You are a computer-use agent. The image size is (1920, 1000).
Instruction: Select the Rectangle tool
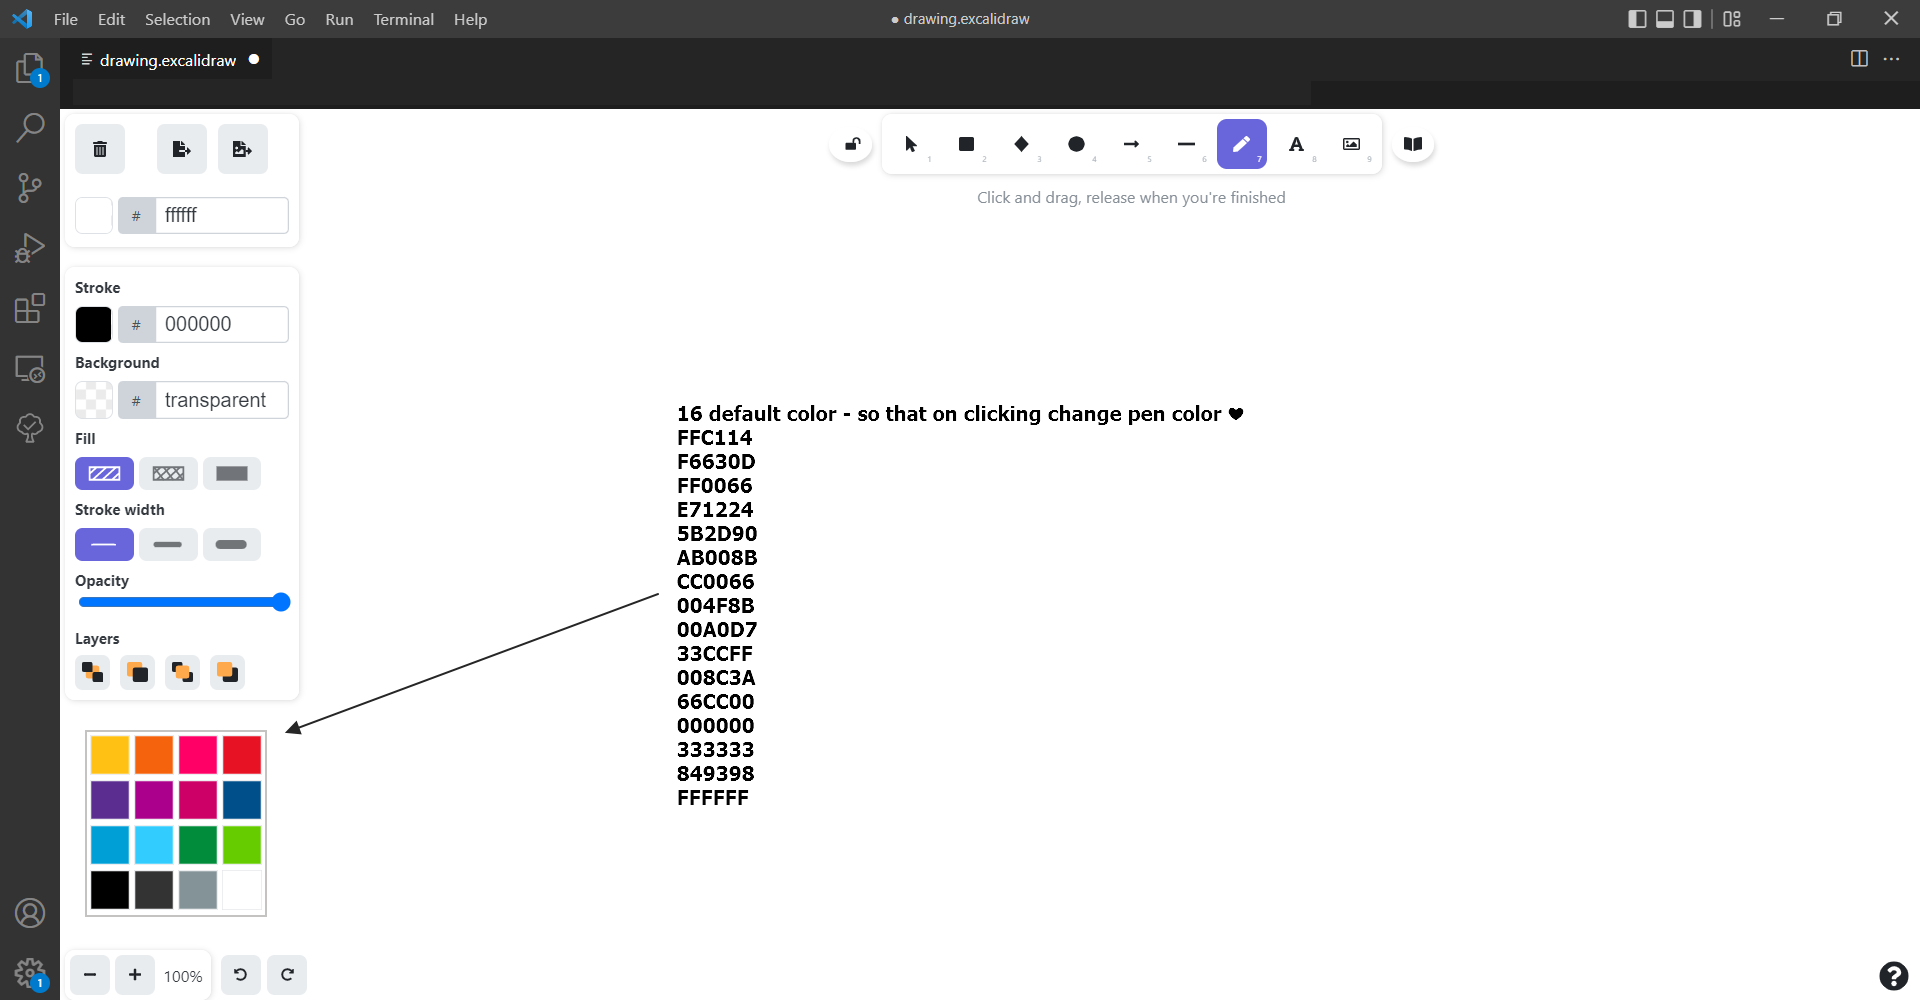point(966,144)
